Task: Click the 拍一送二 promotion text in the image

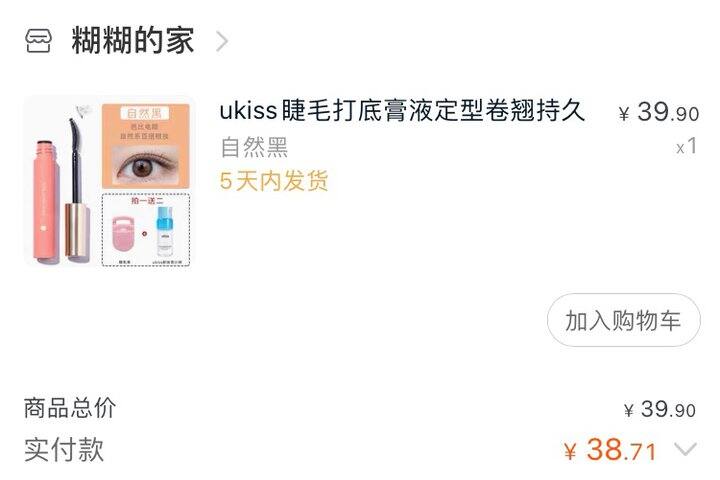Action: coord(147,201)
